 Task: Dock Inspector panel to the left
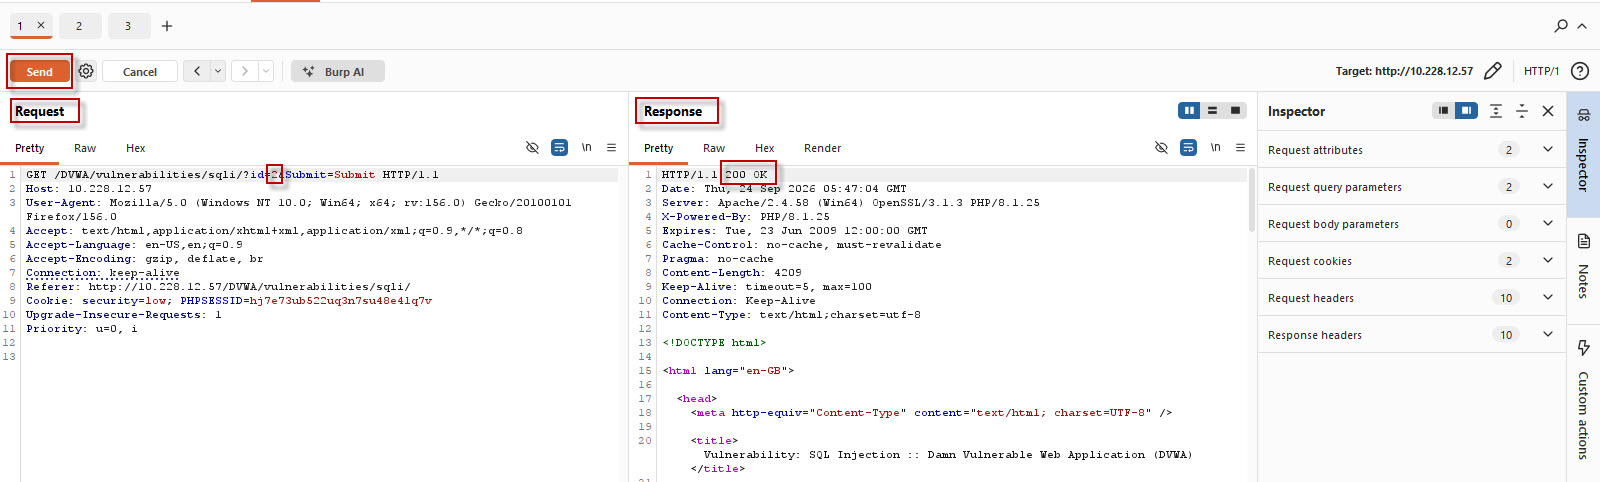(1443, 110)
